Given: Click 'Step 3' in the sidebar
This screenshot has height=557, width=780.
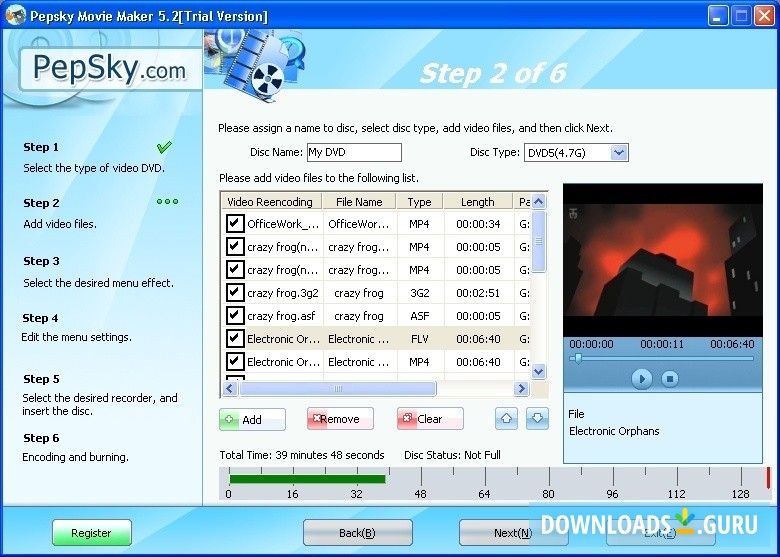Looking at the screenshot, I should coord(41,261).
